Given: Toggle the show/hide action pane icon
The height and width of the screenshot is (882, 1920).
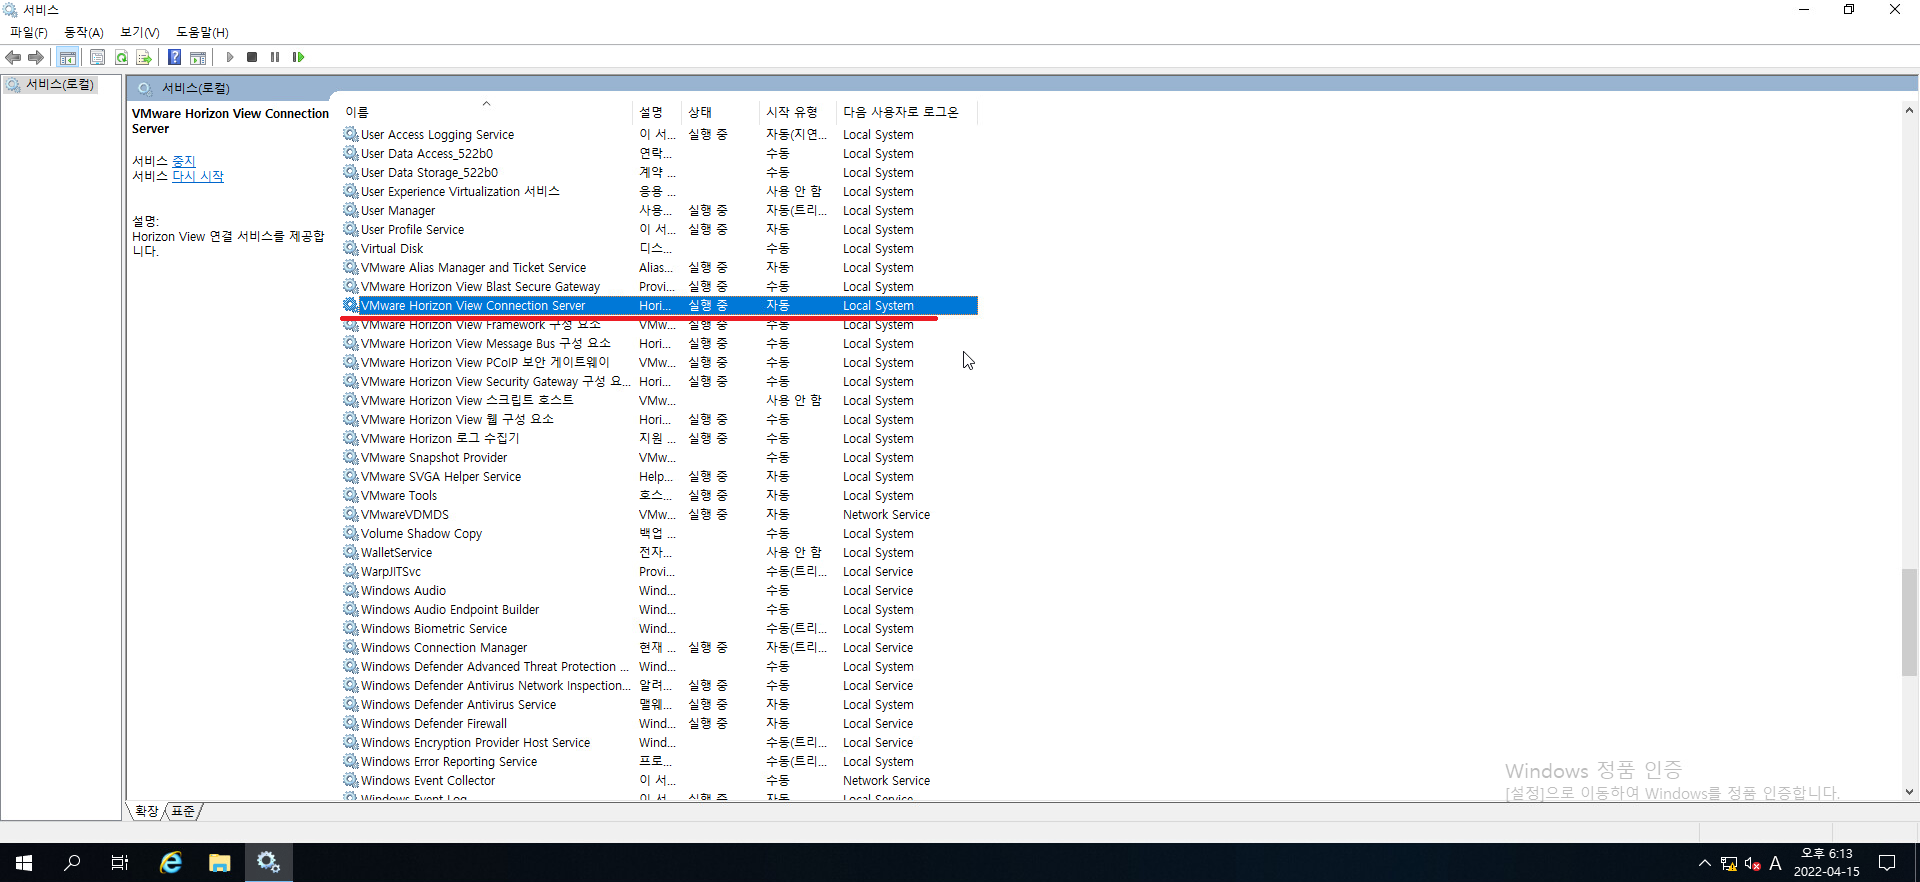Looking at the screenshot, I should click(x=198, y=57).
